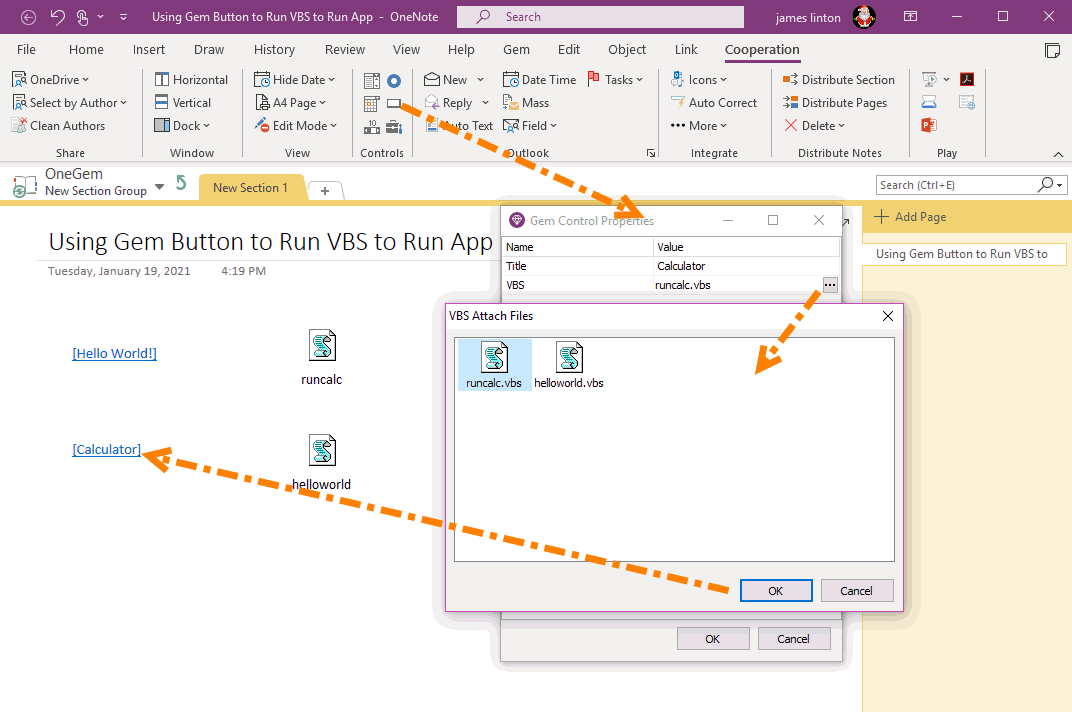Open the Tasks dropdown

(x=615, y=79)
